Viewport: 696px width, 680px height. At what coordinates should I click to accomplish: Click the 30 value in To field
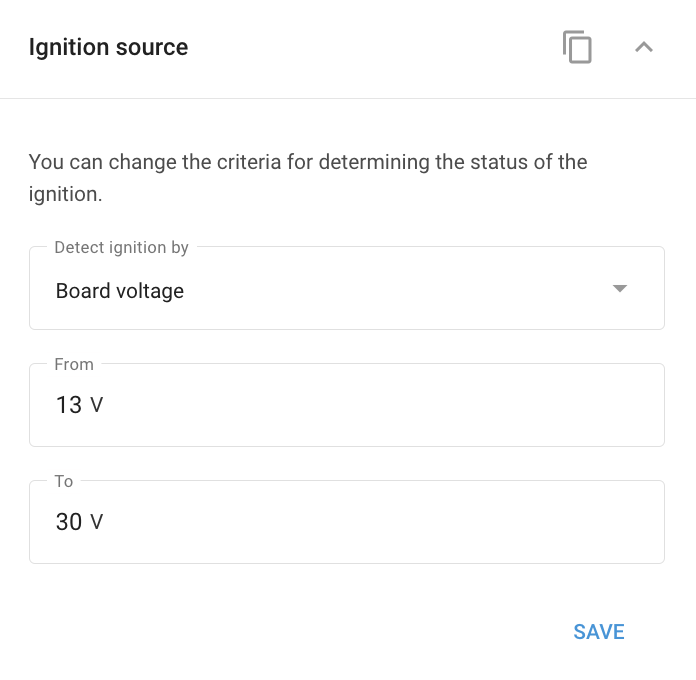pos(69,522)
